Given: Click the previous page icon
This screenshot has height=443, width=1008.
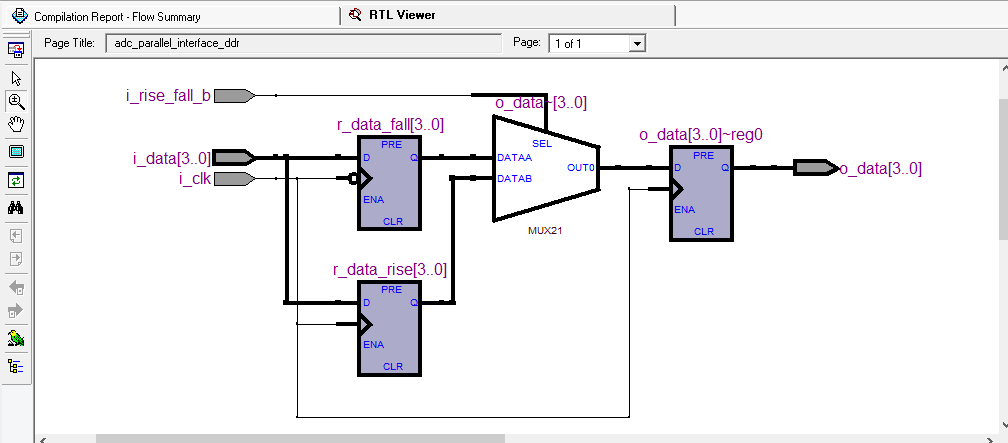Looking at the screenshot, I should (16, 236).
